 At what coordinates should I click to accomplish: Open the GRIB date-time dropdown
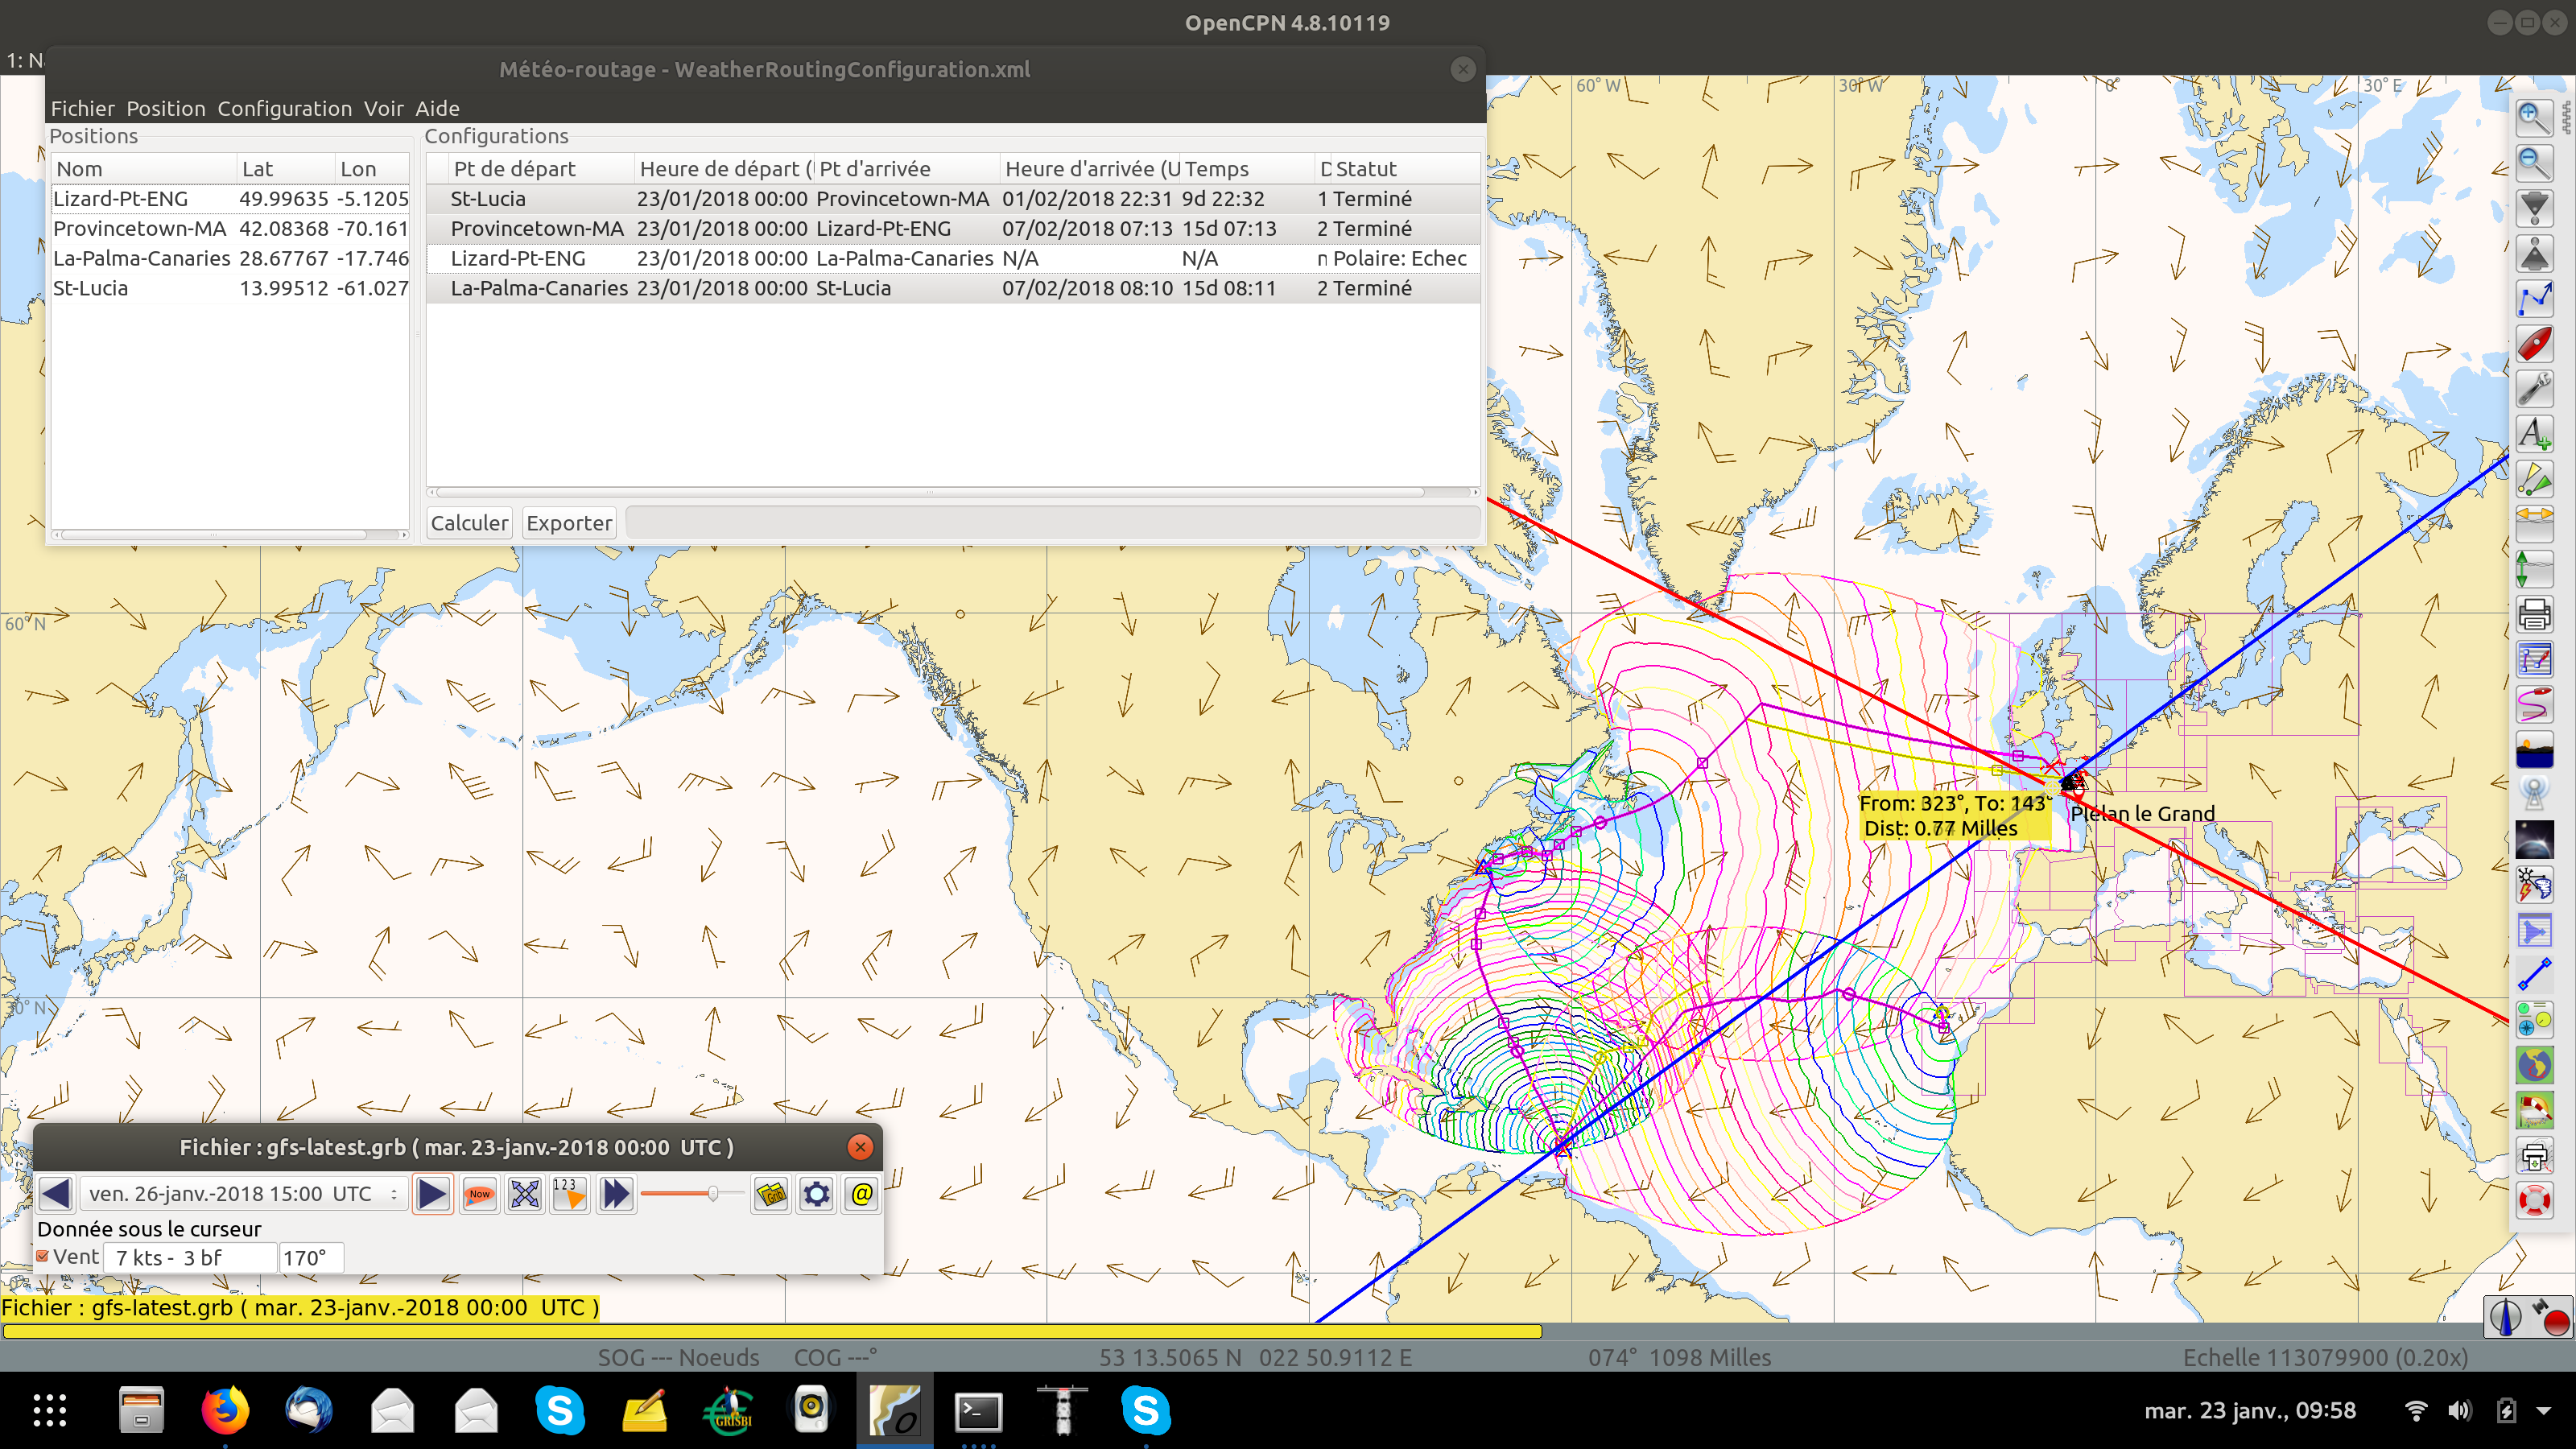coord(242,1193)
